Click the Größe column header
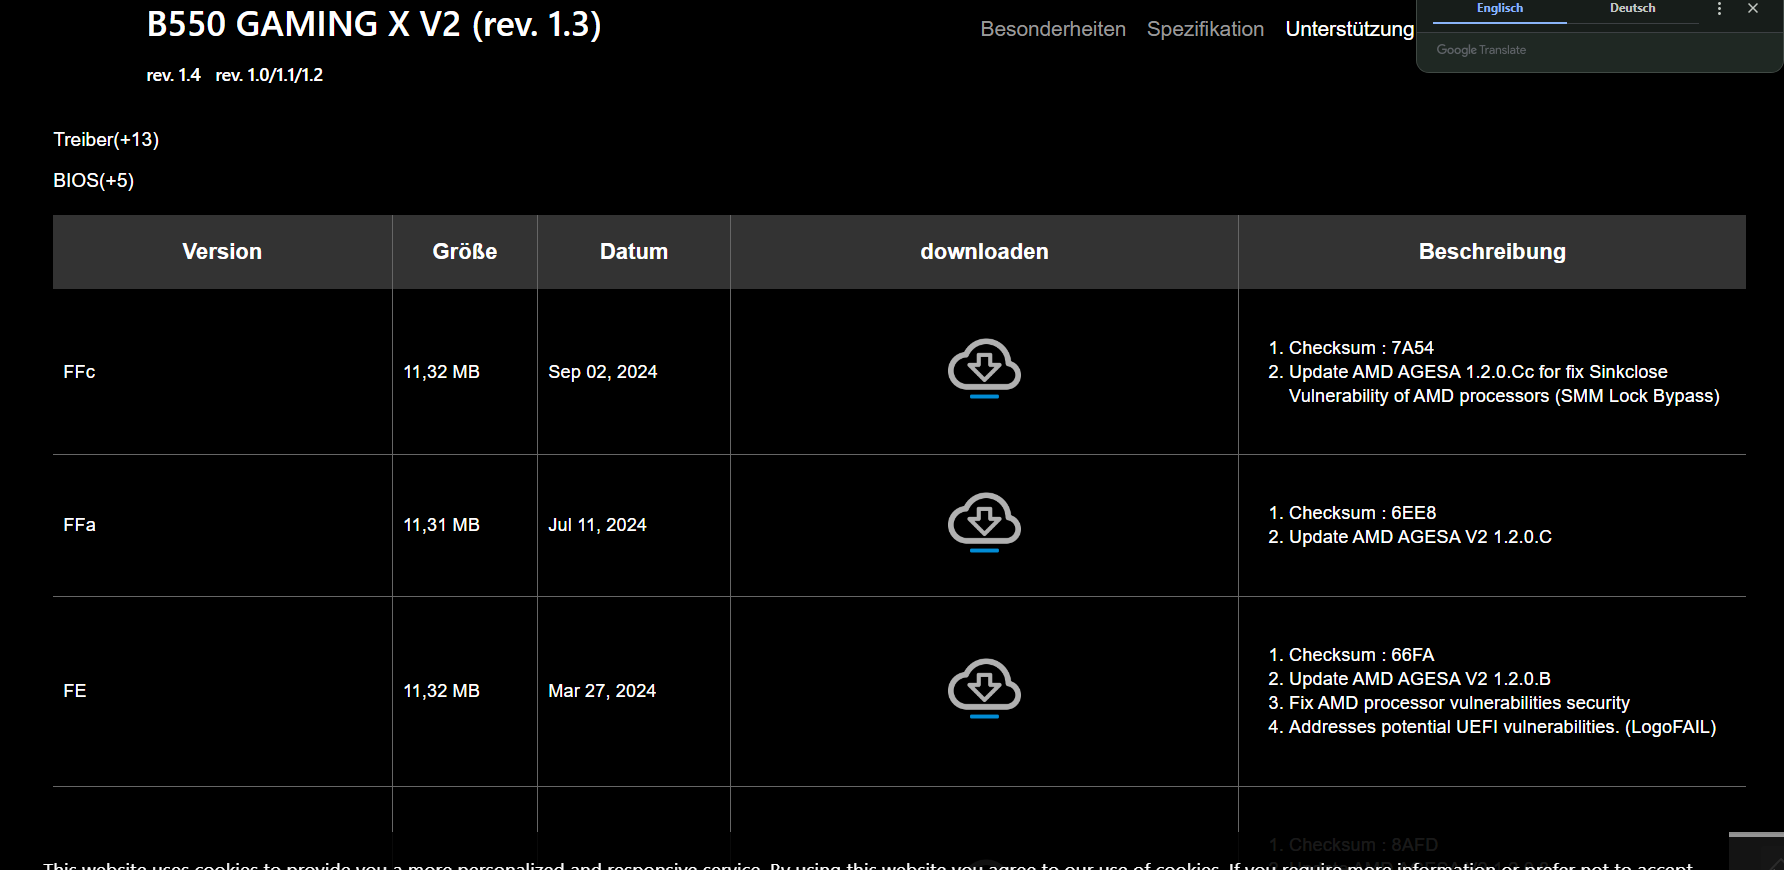1784x870 pixels. [465, 252]
